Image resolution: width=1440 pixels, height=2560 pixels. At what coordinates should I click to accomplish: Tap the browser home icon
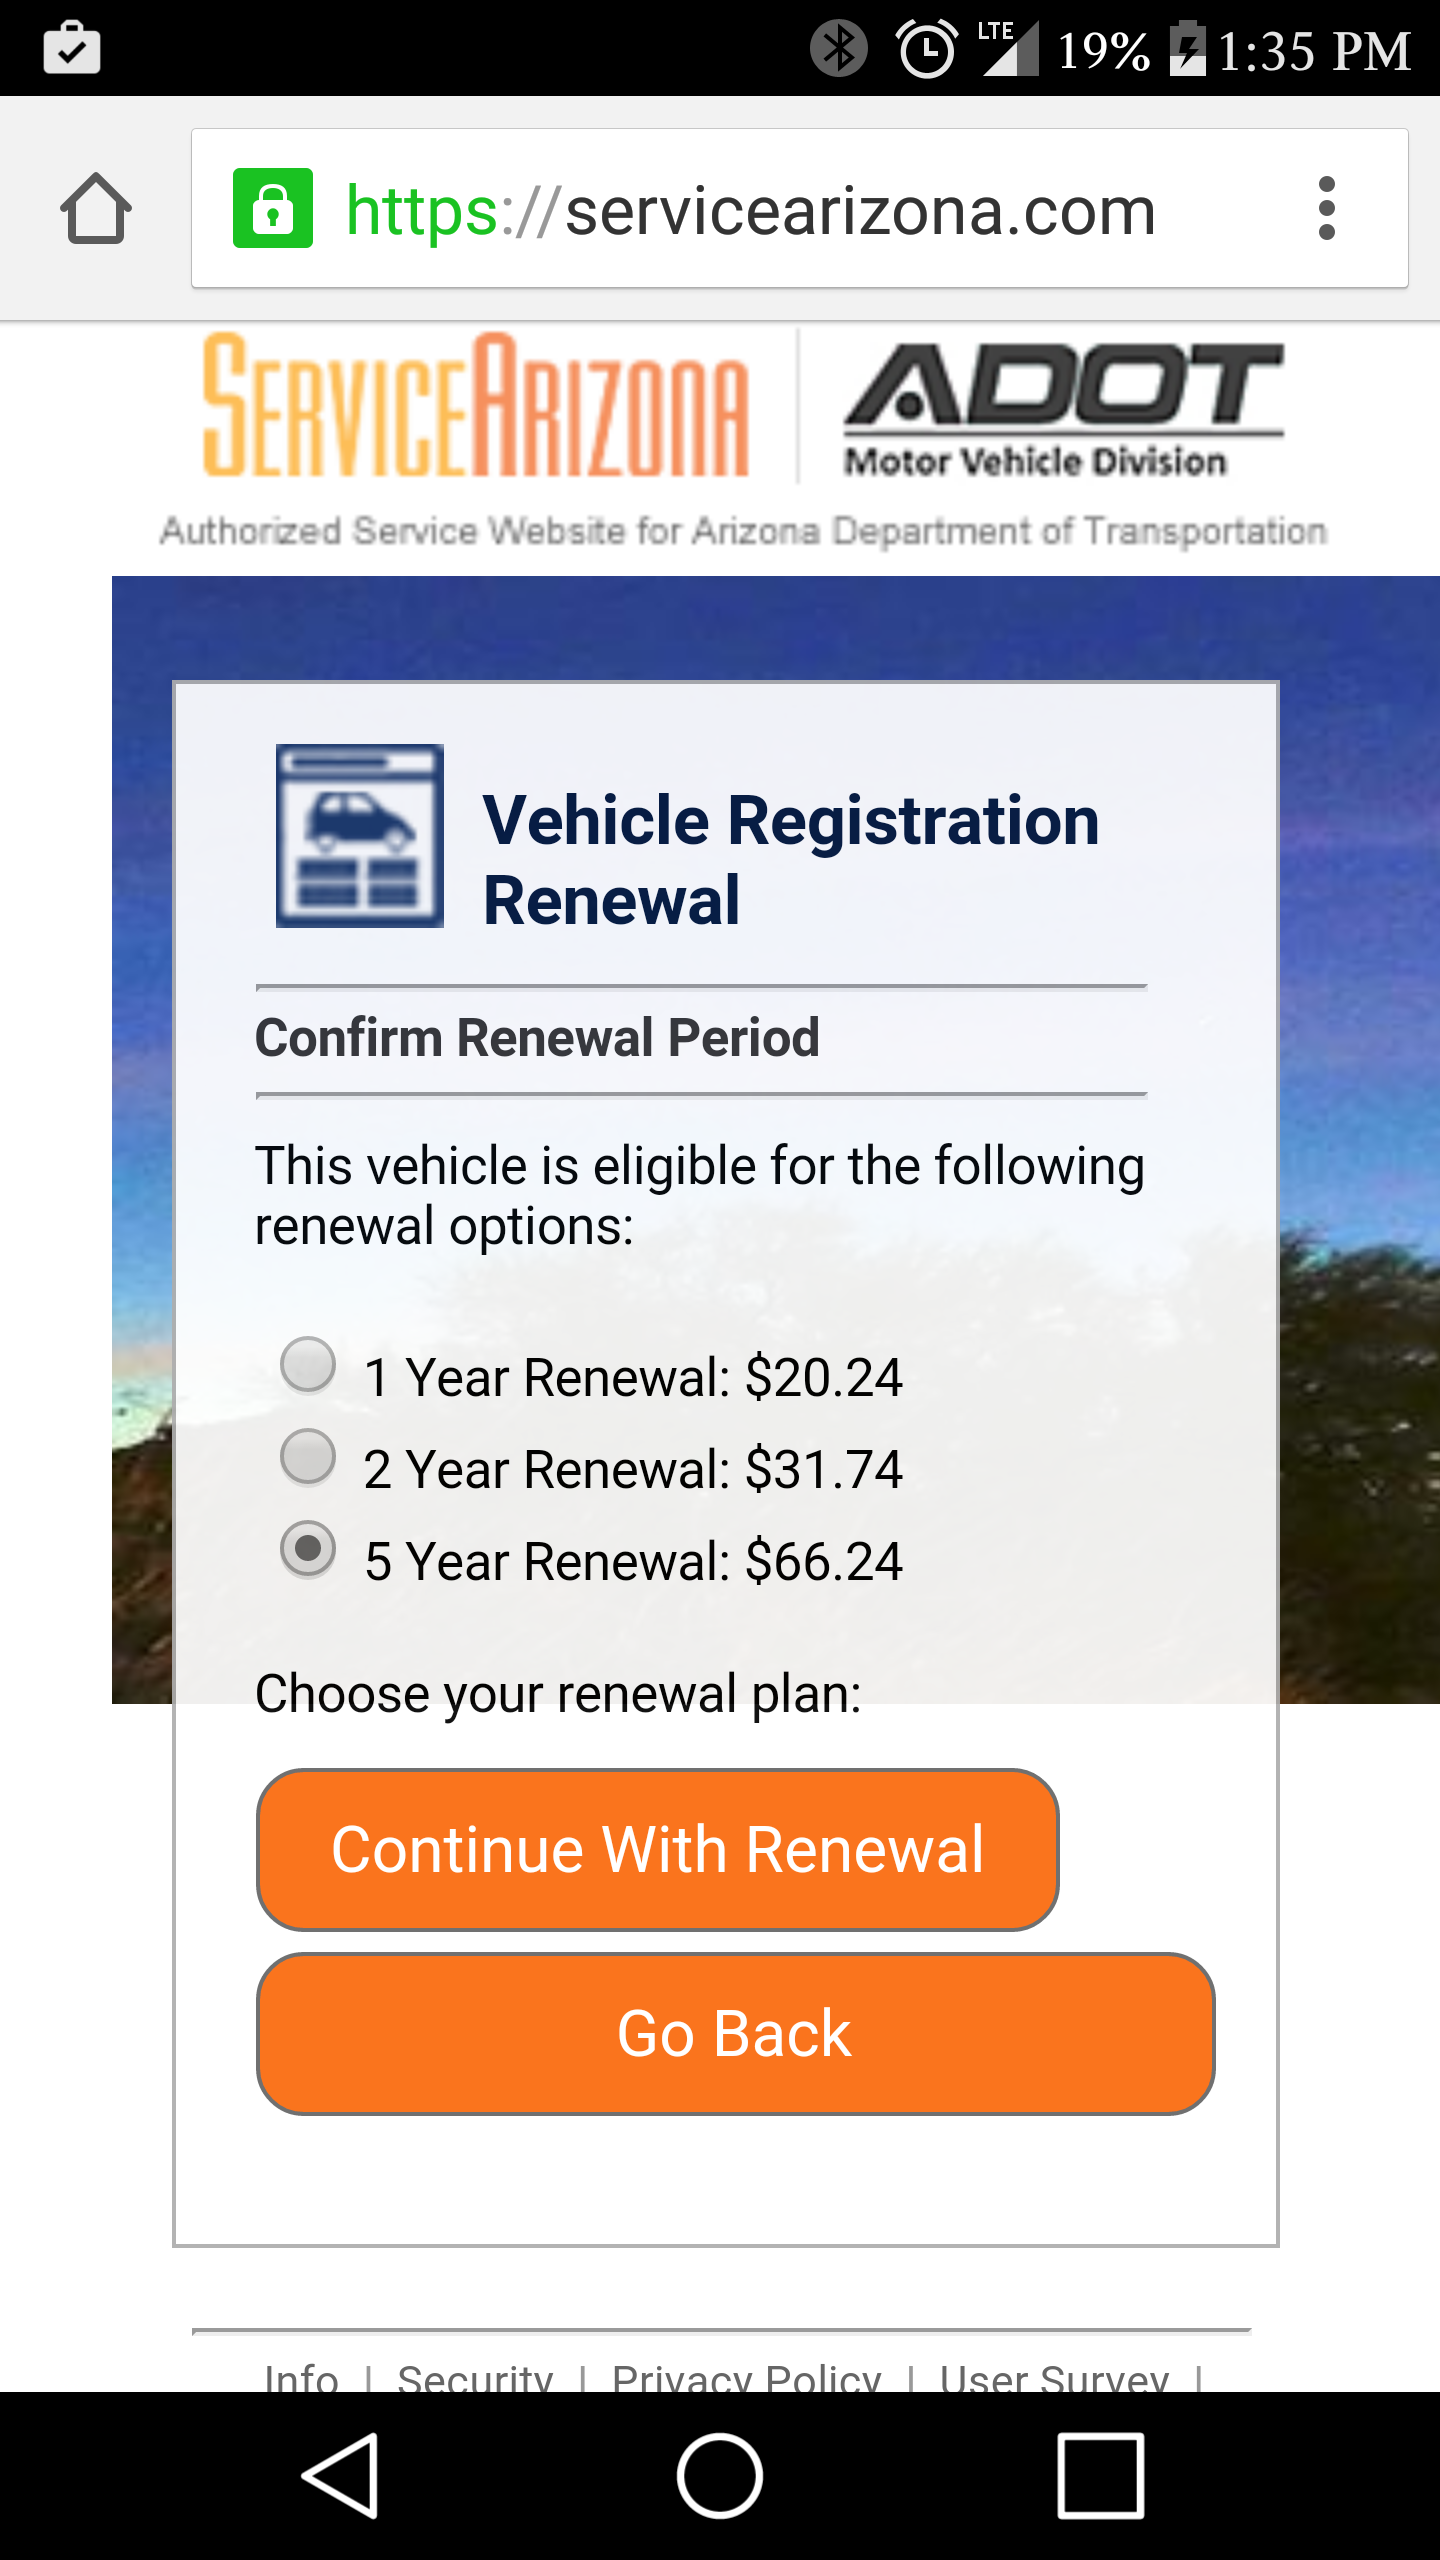[96, 209]
